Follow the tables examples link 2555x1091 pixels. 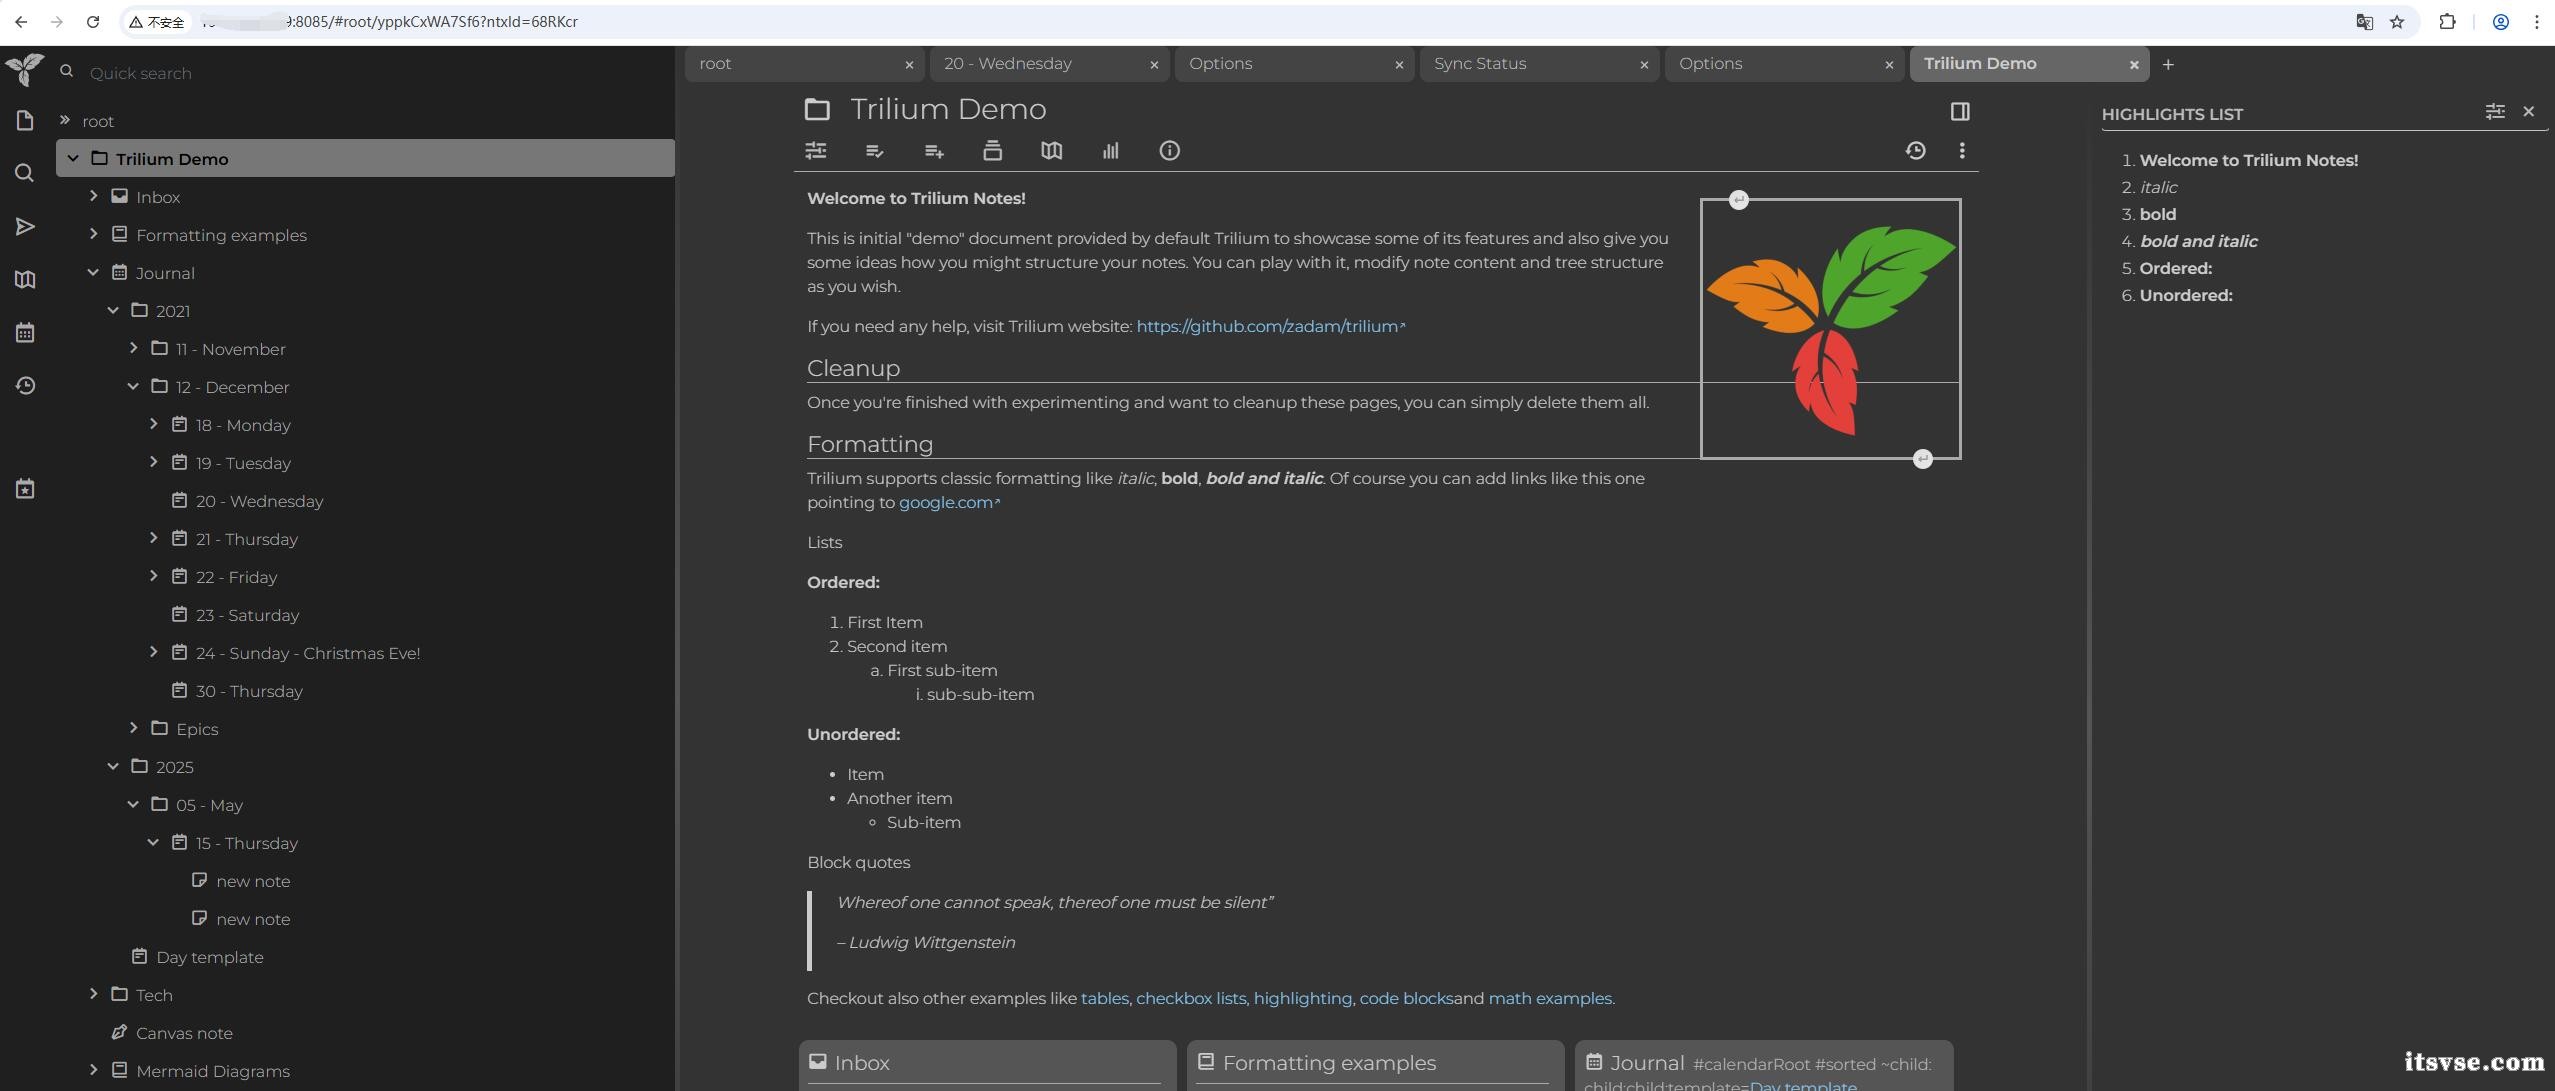pos(1104,998)
